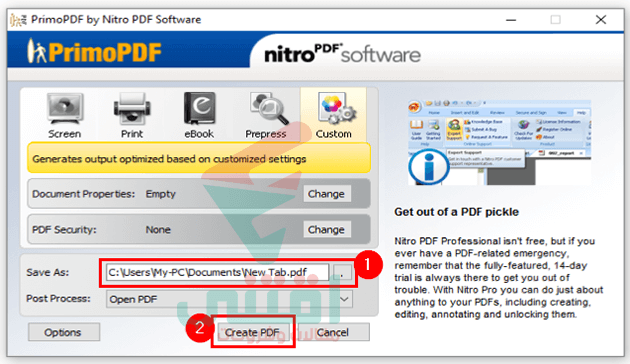The height and width of the screenshot is (364, 630).
Task: Click the PrimoPDF title bar app icon
Action: click(x=18, y=20)
